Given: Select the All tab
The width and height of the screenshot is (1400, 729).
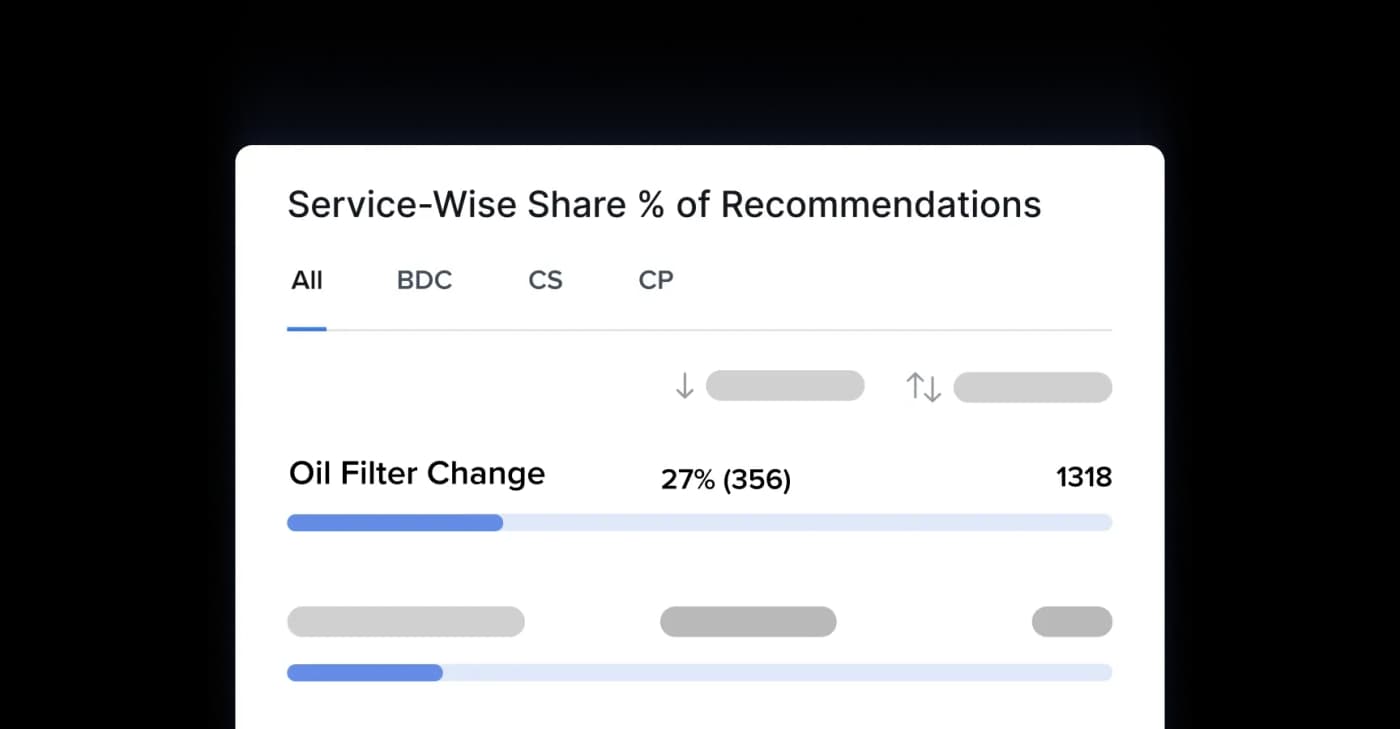Looking at the screenshot, I should [x=307, y=280].
